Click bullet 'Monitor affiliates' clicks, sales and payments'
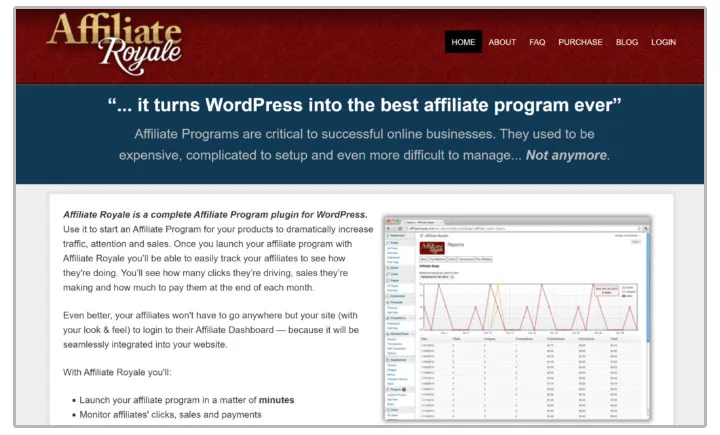 [x=170, y=415]
